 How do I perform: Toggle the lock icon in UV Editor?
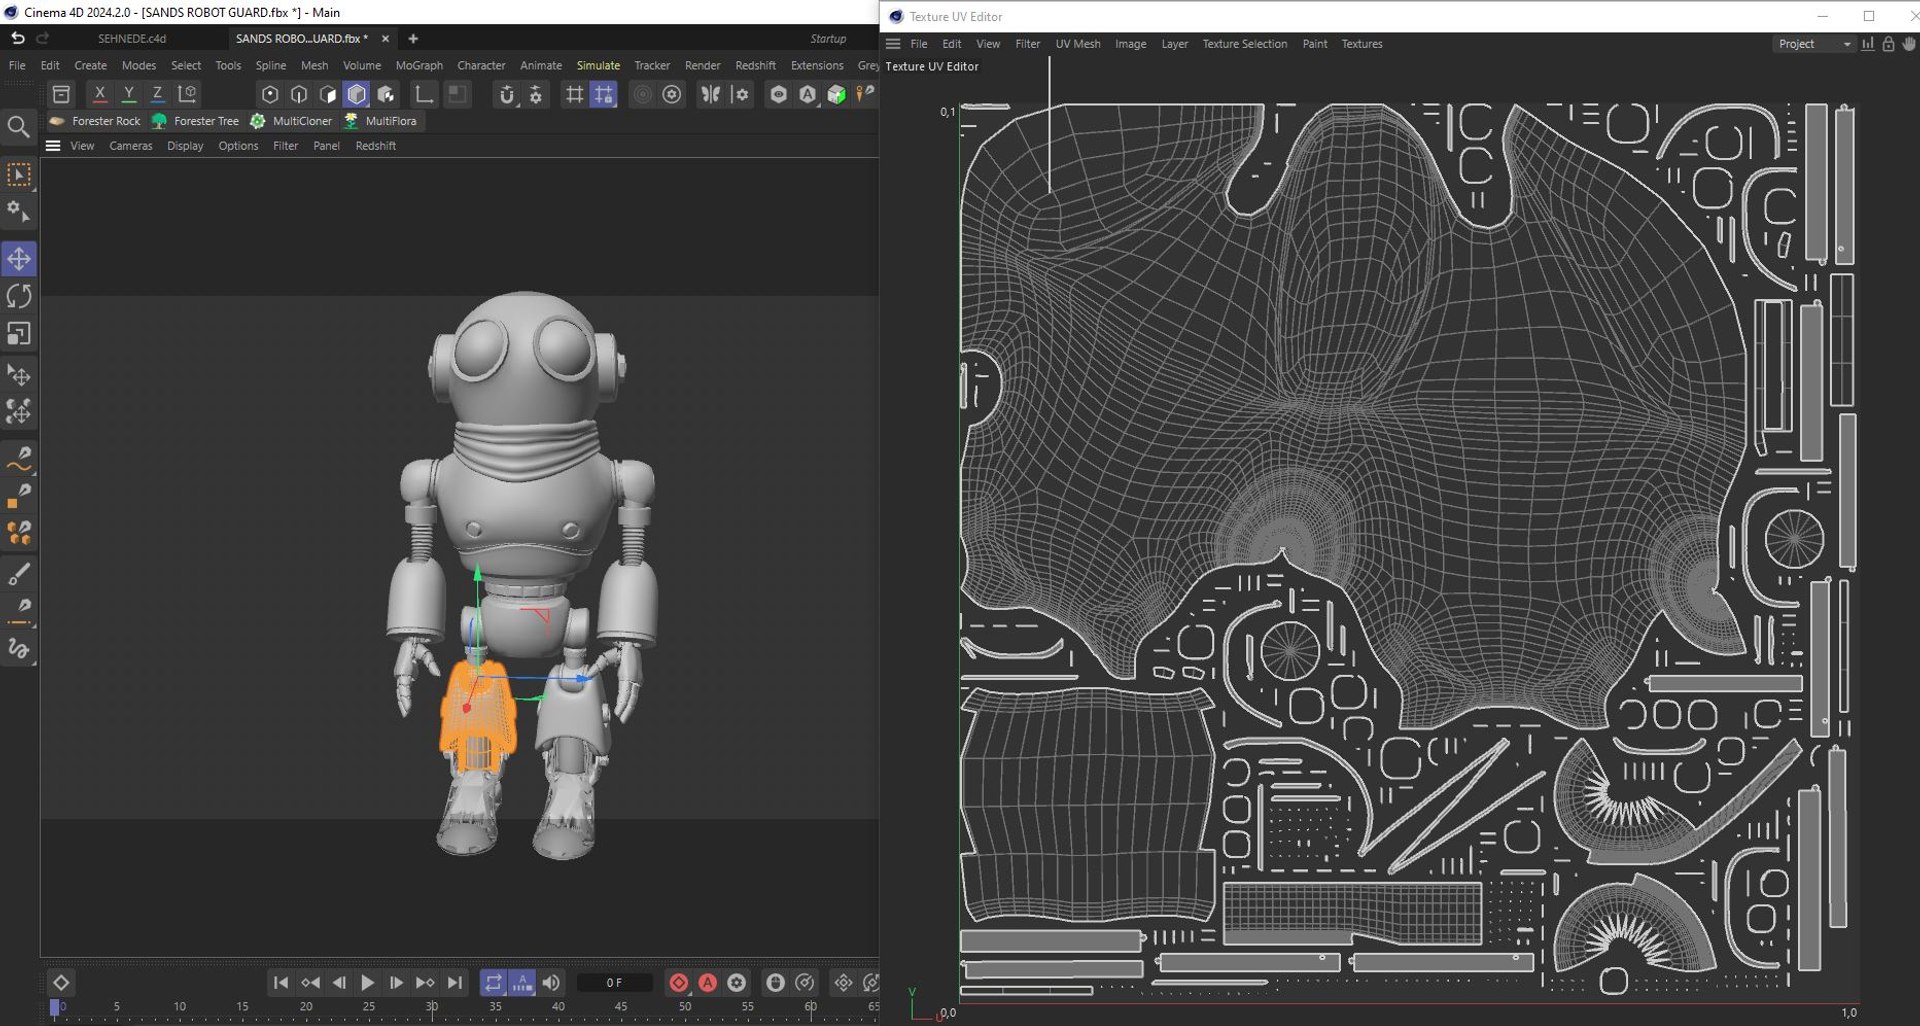coord(1888,44)
